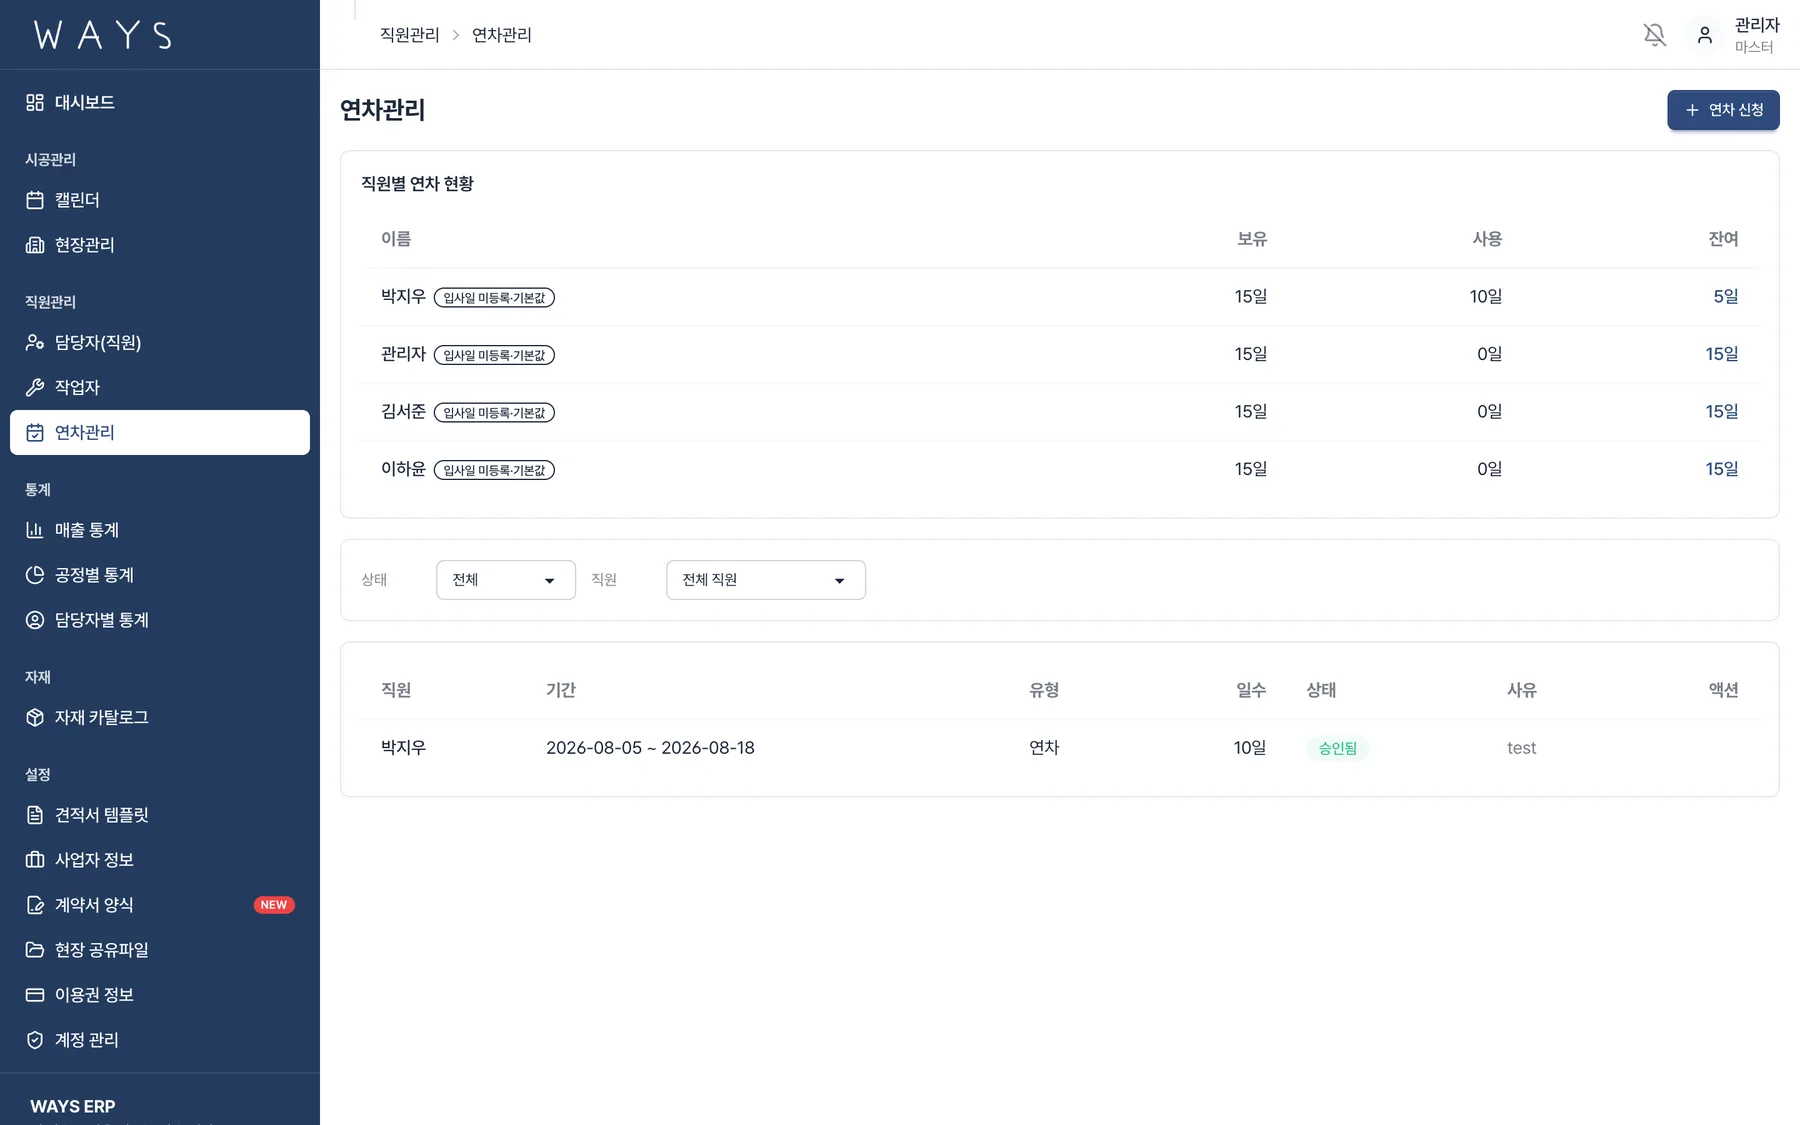
Task: Click the WAYS logo
Action: click(103, 35)
